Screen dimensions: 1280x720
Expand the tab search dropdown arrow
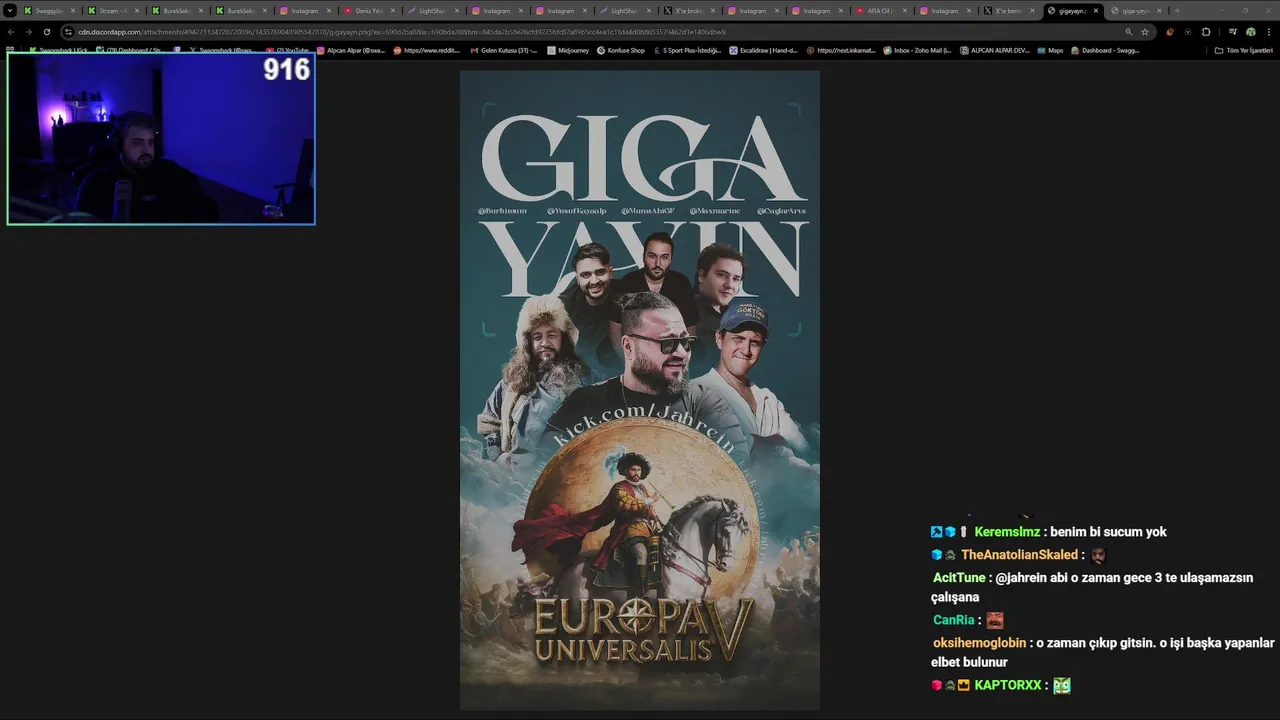coord(10,10)
